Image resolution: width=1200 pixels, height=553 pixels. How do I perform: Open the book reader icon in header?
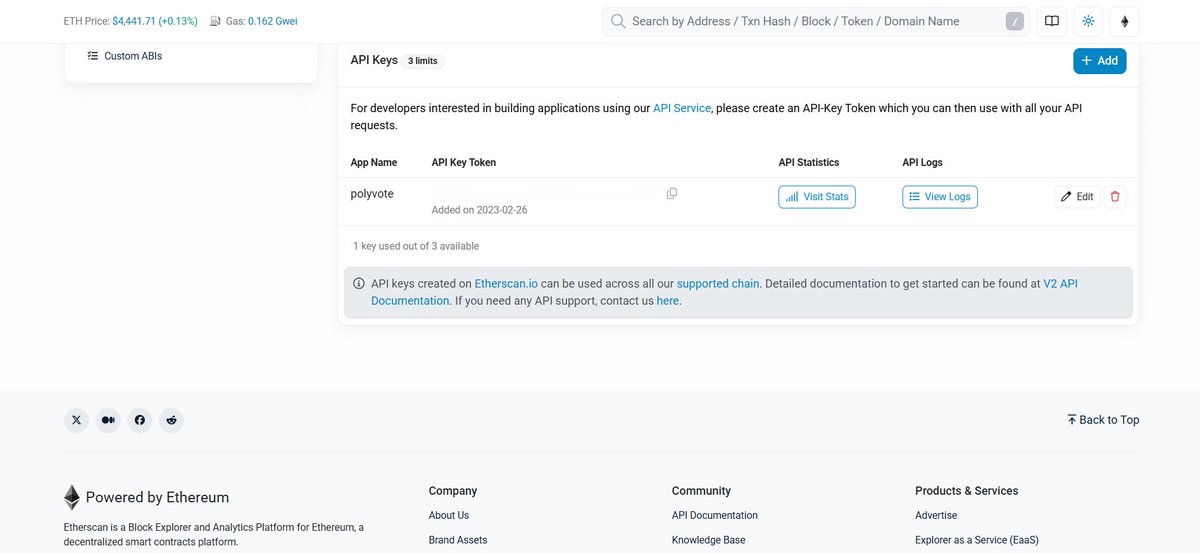[1051, 21]
